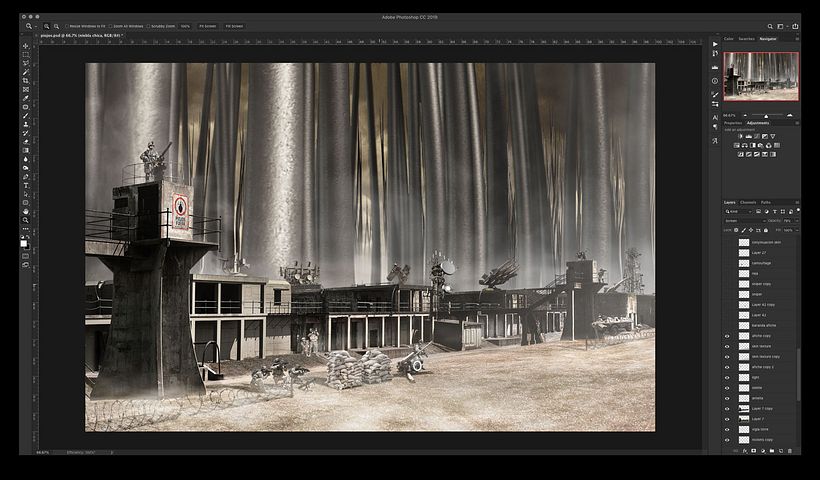Screen dimensions: 820x480
Task: Select the Dodge tool
Action: pyautogui.click(x=26, y=168)
